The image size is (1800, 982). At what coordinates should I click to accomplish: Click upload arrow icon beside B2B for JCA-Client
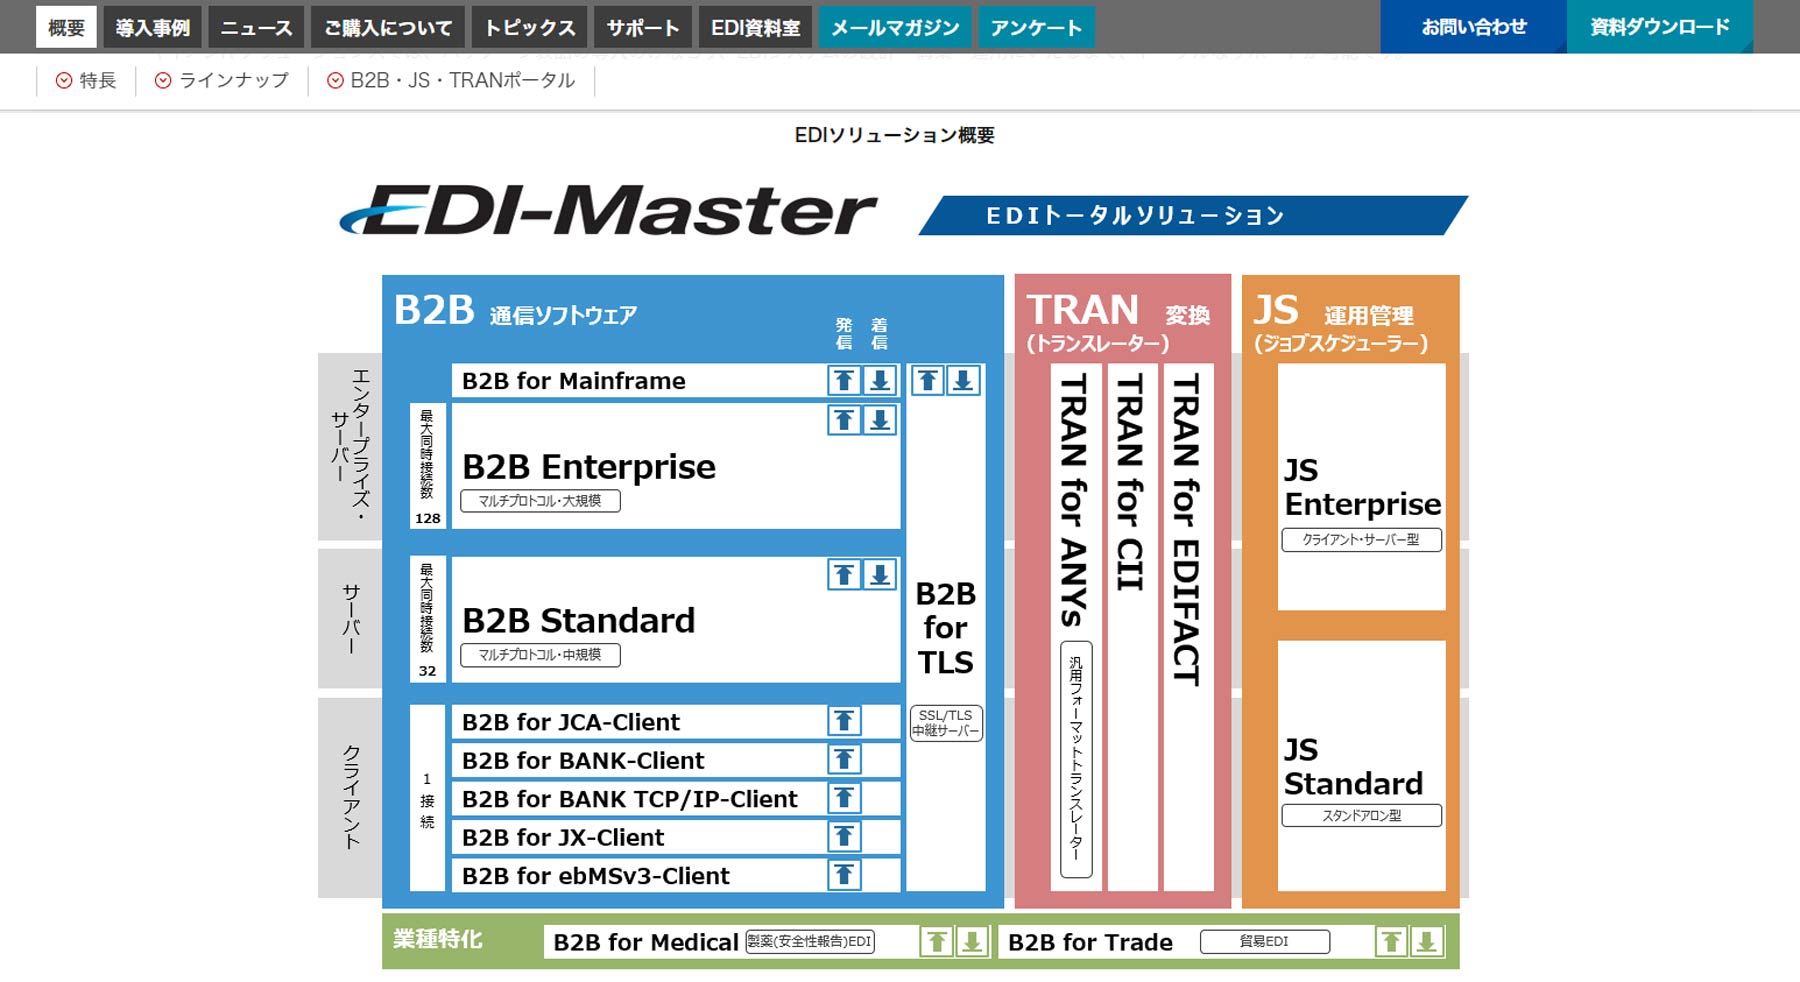[x=844, y=721]
